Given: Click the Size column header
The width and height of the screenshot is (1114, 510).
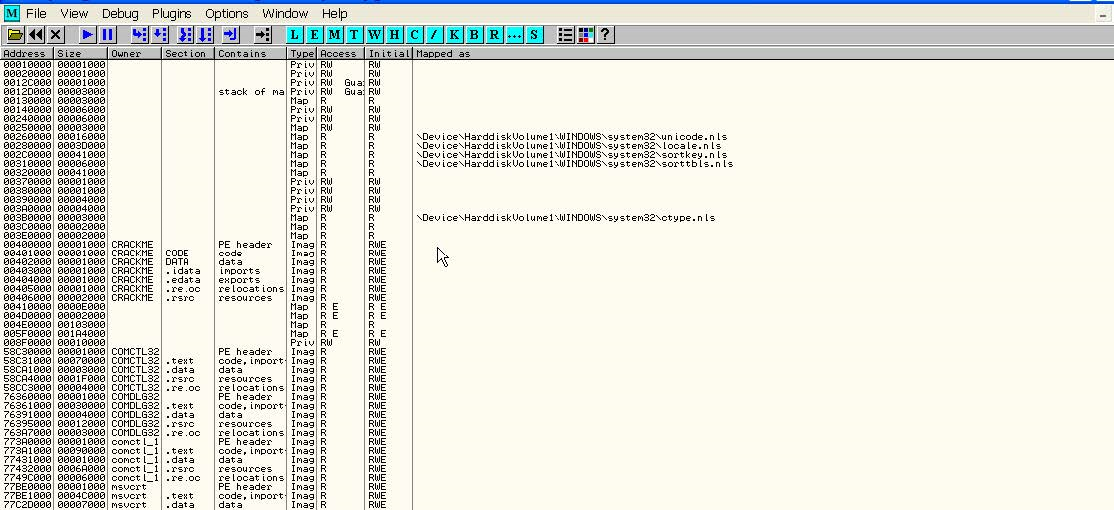Looking at the screenshot, I should (x=81, y=53).
